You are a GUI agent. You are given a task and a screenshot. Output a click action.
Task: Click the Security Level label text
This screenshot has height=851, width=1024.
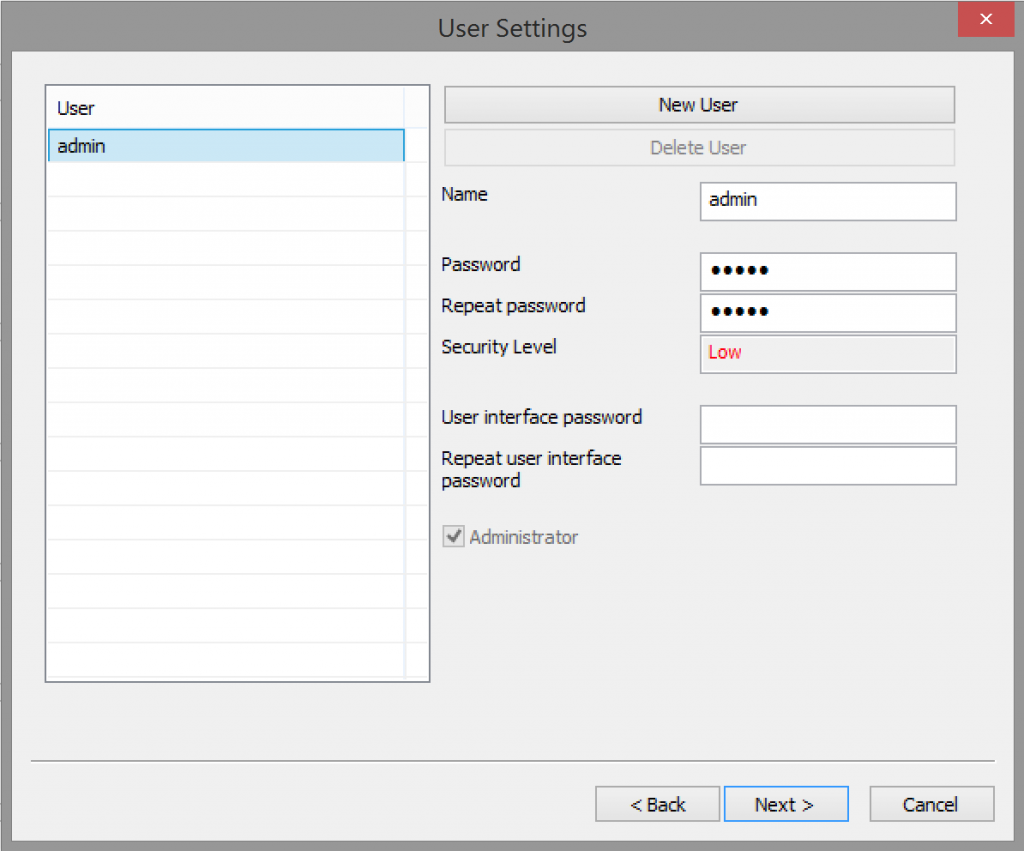point(499,347)
